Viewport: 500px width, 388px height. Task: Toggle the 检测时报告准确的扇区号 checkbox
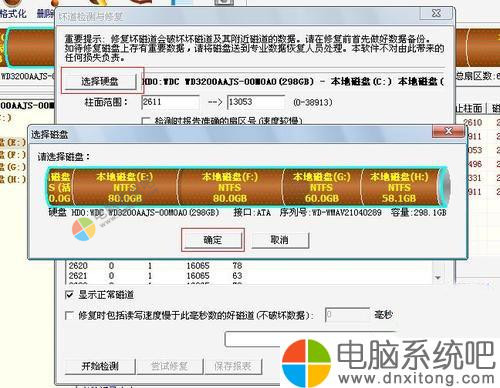[x=146, y=121]
